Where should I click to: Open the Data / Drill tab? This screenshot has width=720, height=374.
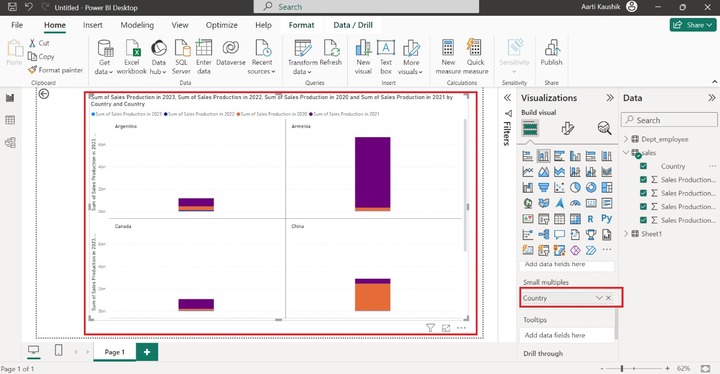(x=353, y=25)
